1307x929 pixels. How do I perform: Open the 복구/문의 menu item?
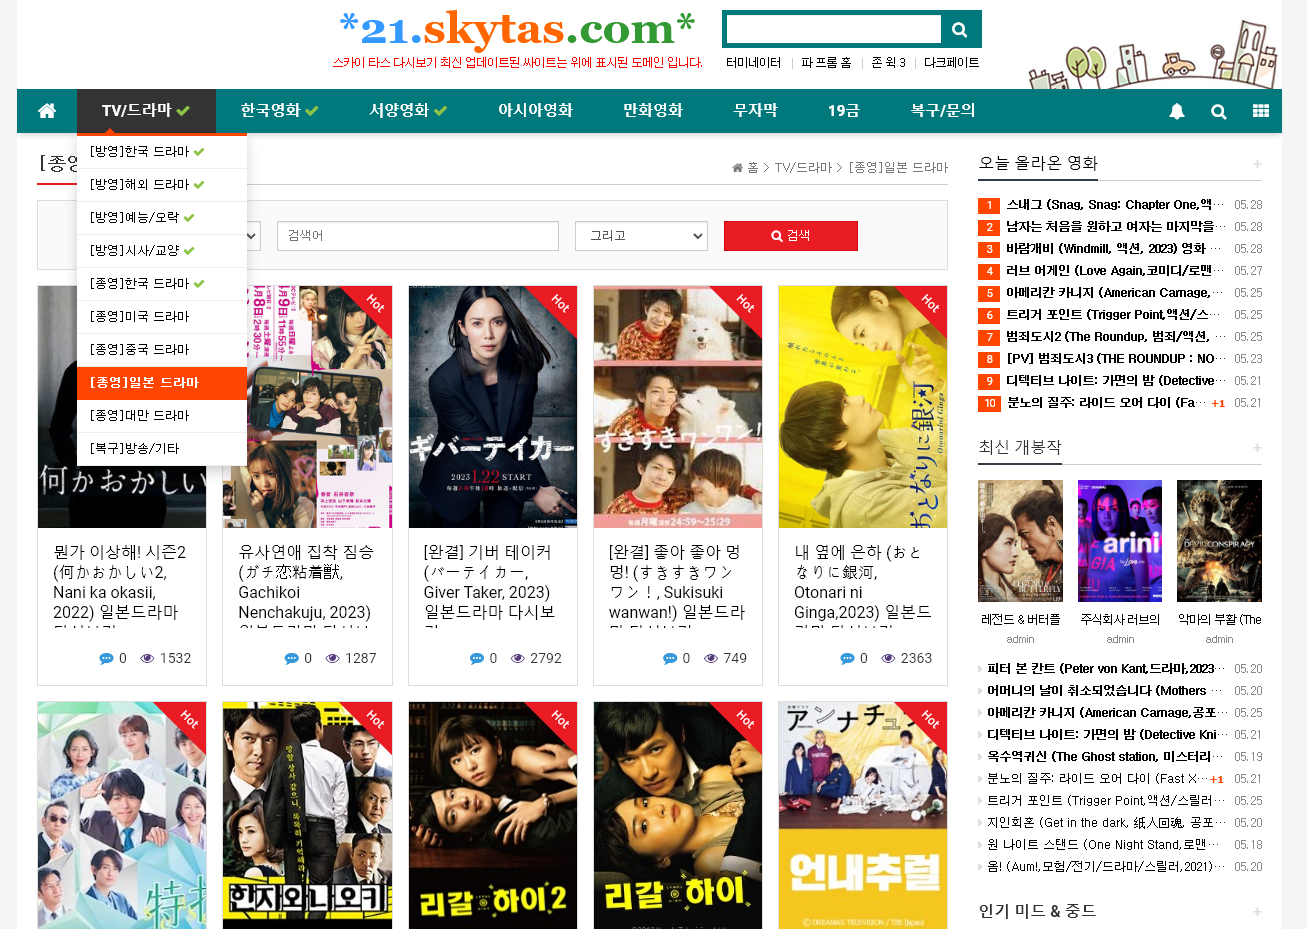tap(942, 111)
